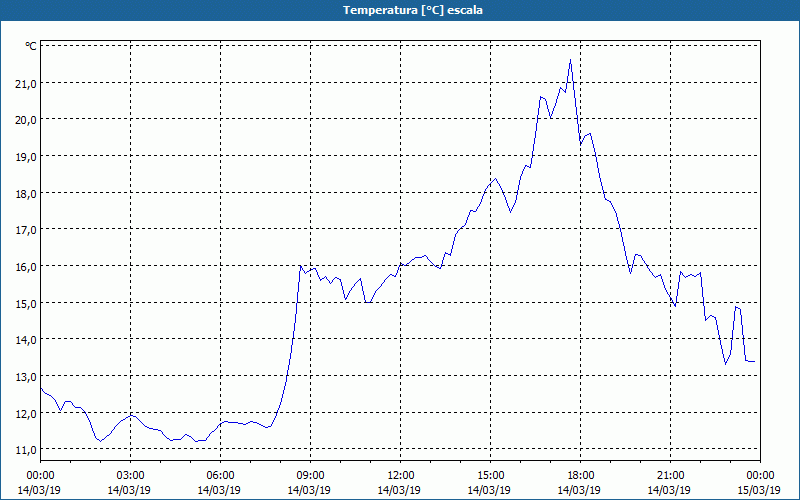This screenshot has width=800, height=500.
Task: Click the 12:00 time label
Action: [401, 476]
